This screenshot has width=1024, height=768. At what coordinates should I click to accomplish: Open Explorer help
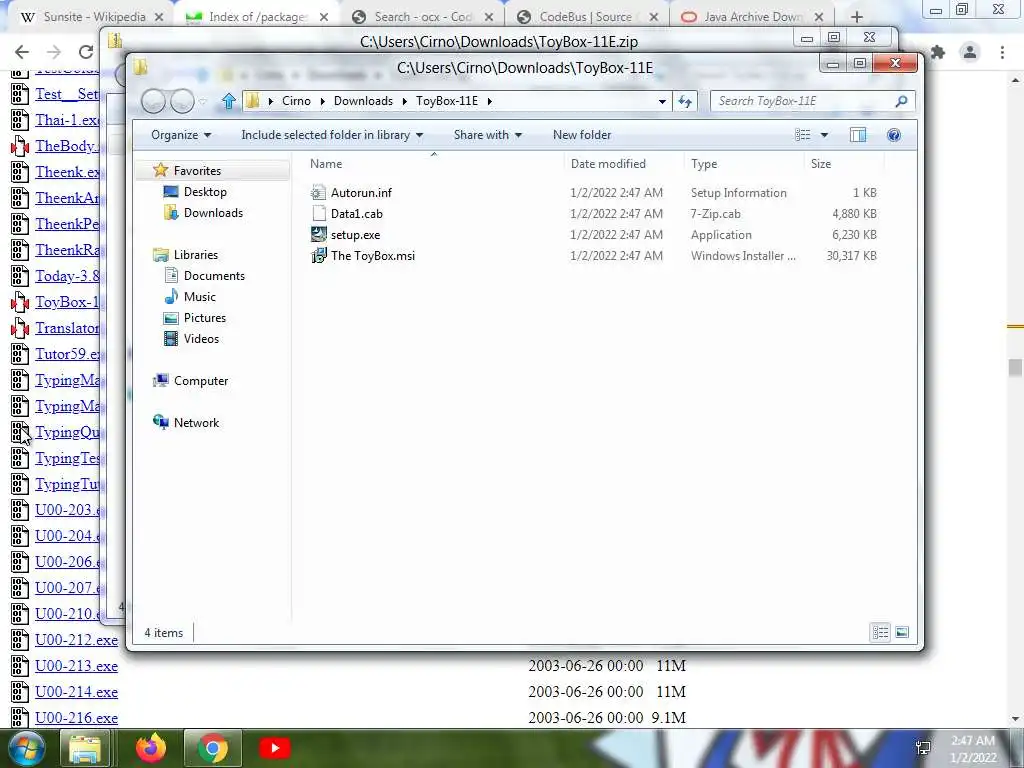tap(893, 135)
